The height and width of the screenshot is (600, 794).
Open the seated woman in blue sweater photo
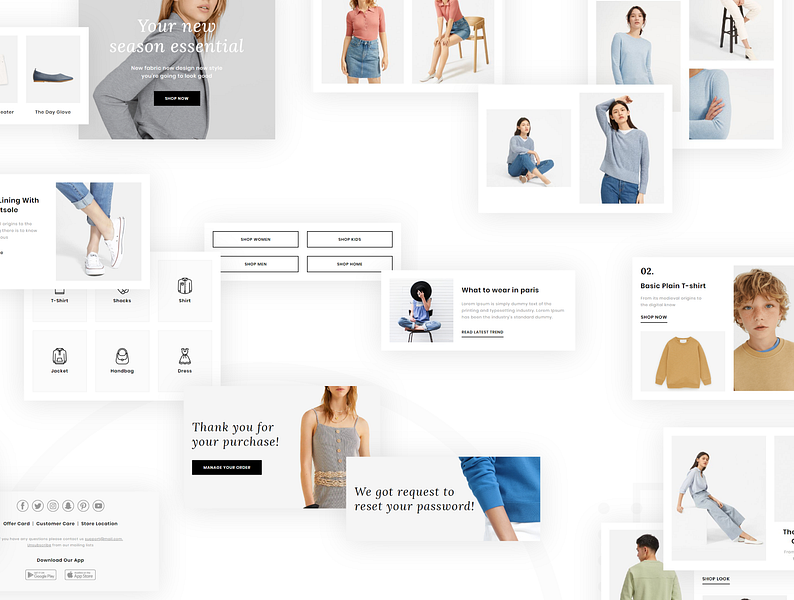(529, 148)
